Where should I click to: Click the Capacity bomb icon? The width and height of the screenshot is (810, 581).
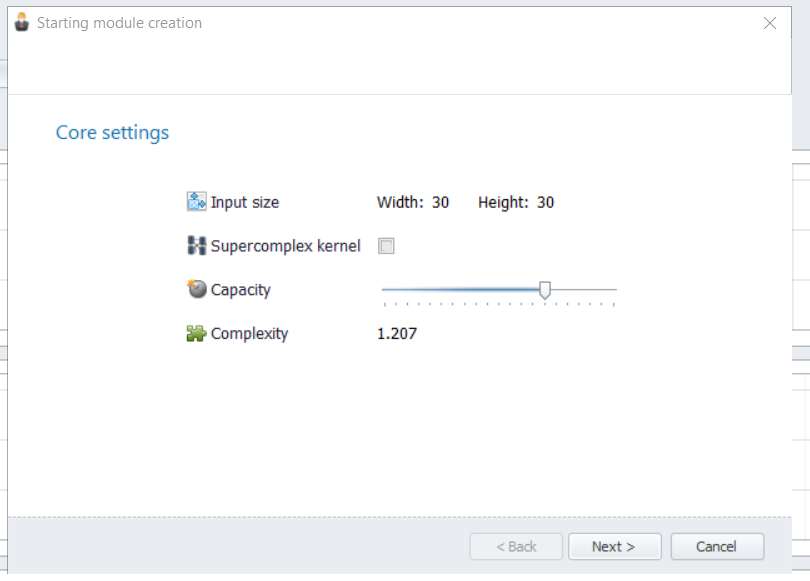[x=196, y=289]
